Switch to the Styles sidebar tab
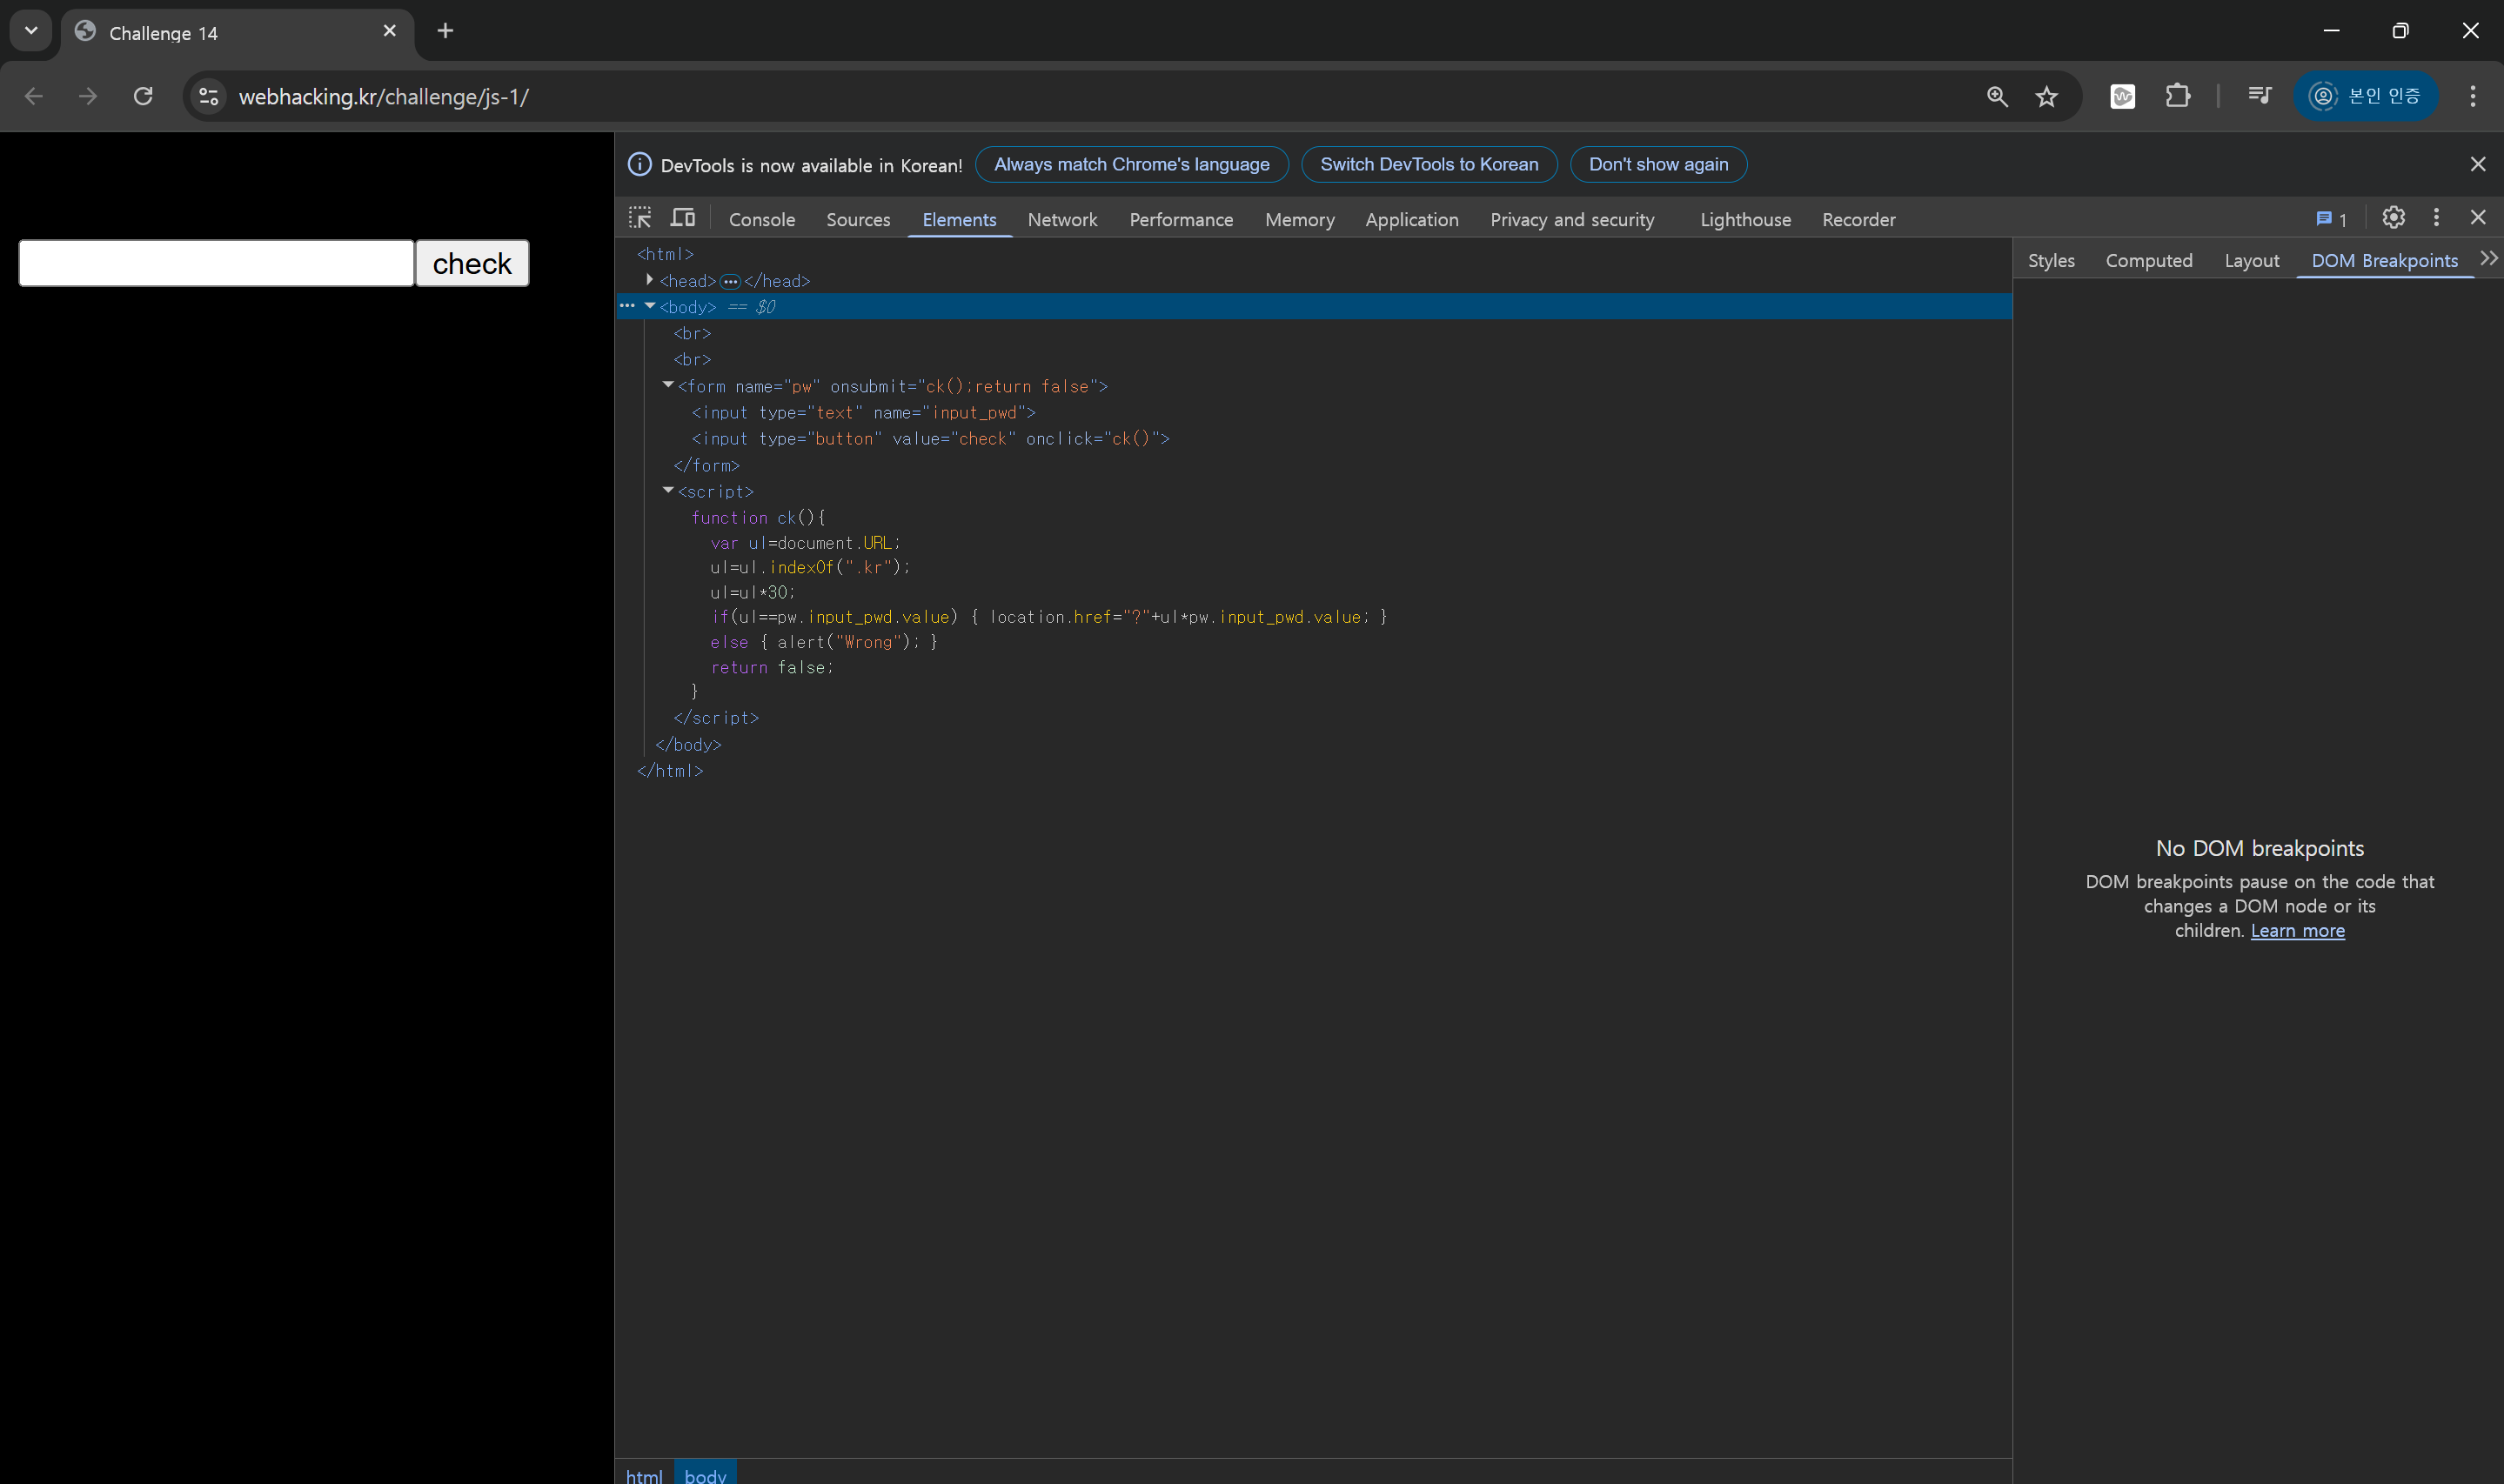This screenshot has width=2504, height=1484. pos(2051,260)
